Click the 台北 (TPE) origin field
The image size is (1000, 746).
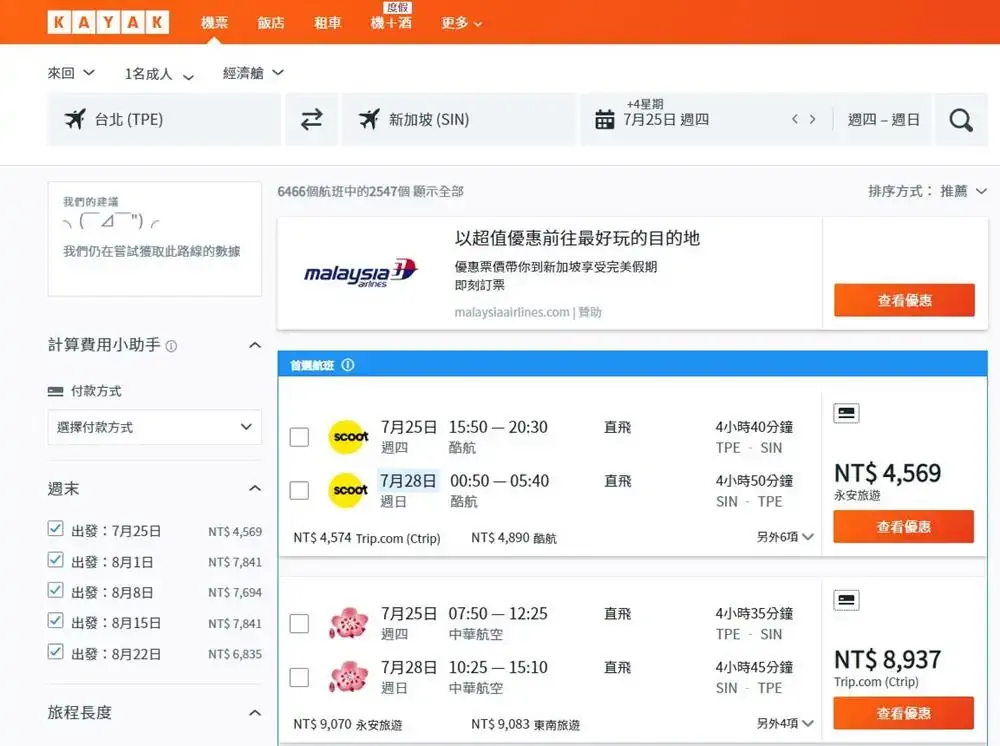click(x=164, y=119)
